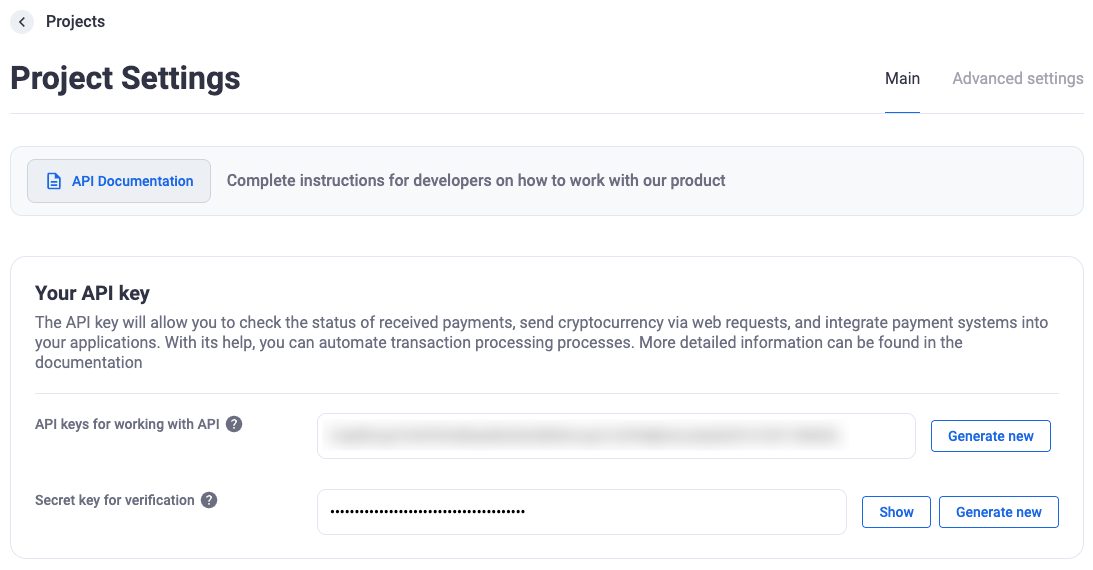The image size is (1093, 570).
Task: Open the API Documentation button
Action: 119,181
